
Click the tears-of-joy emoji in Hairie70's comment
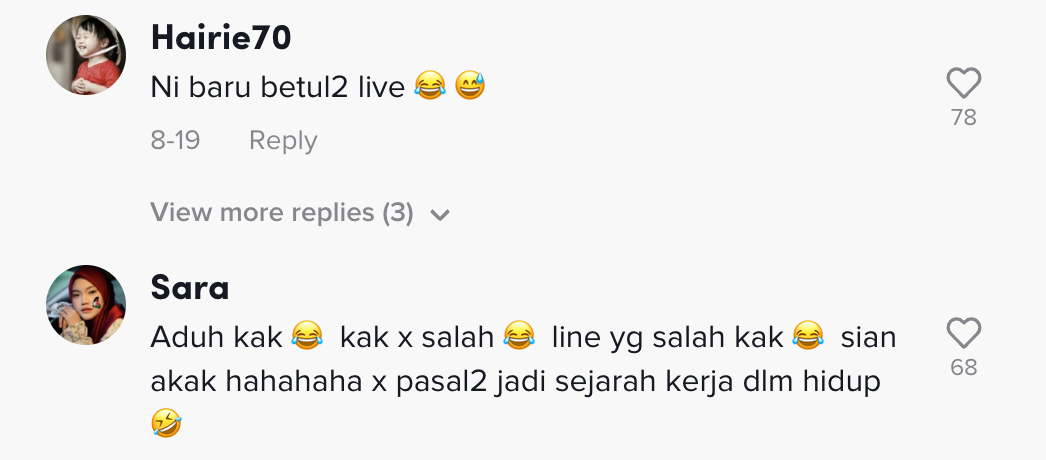point(429,88)
